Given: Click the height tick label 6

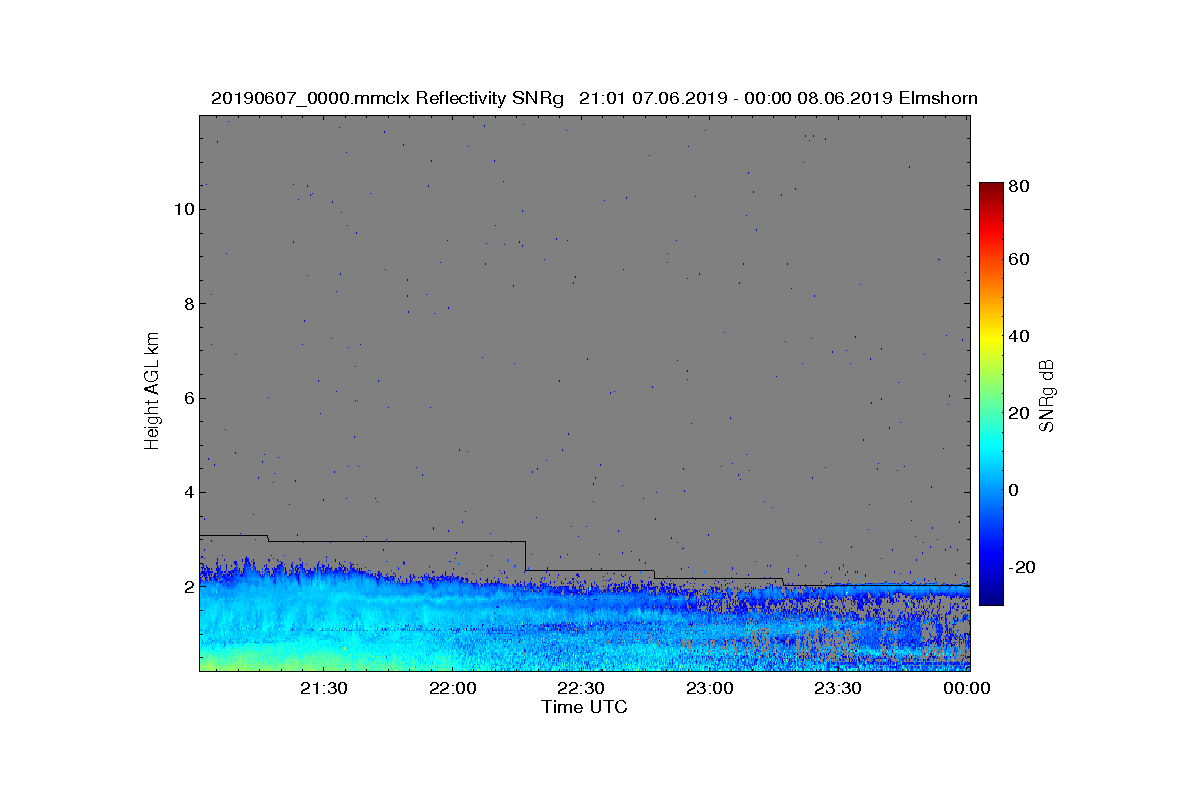Looking at the screenshot, I should pos(187,398).
